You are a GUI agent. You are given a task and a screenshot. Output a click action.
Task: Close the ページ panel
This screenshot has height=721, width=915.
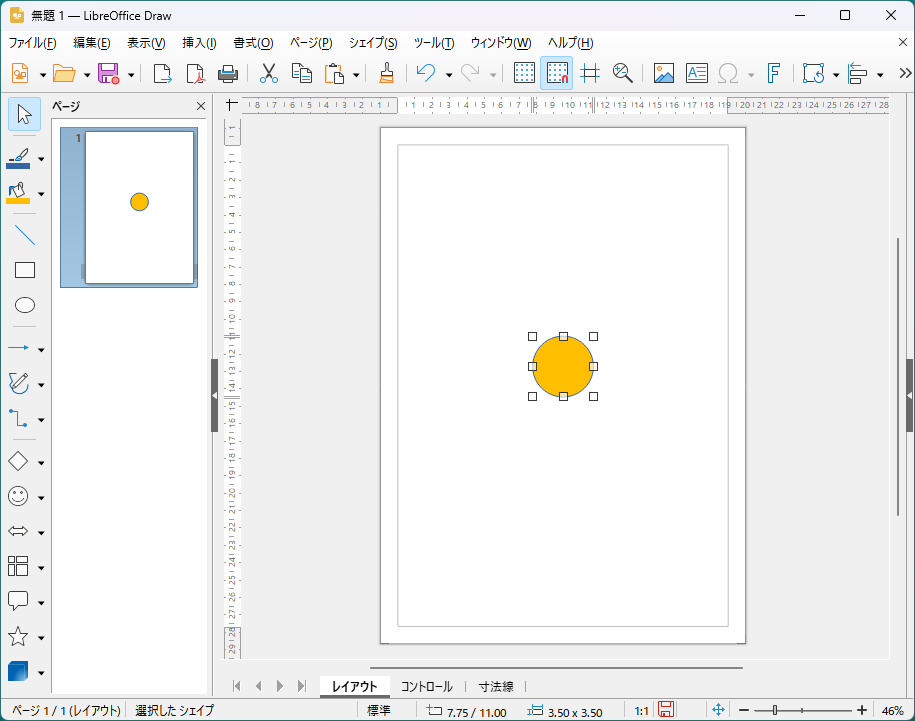click(200, 106)
